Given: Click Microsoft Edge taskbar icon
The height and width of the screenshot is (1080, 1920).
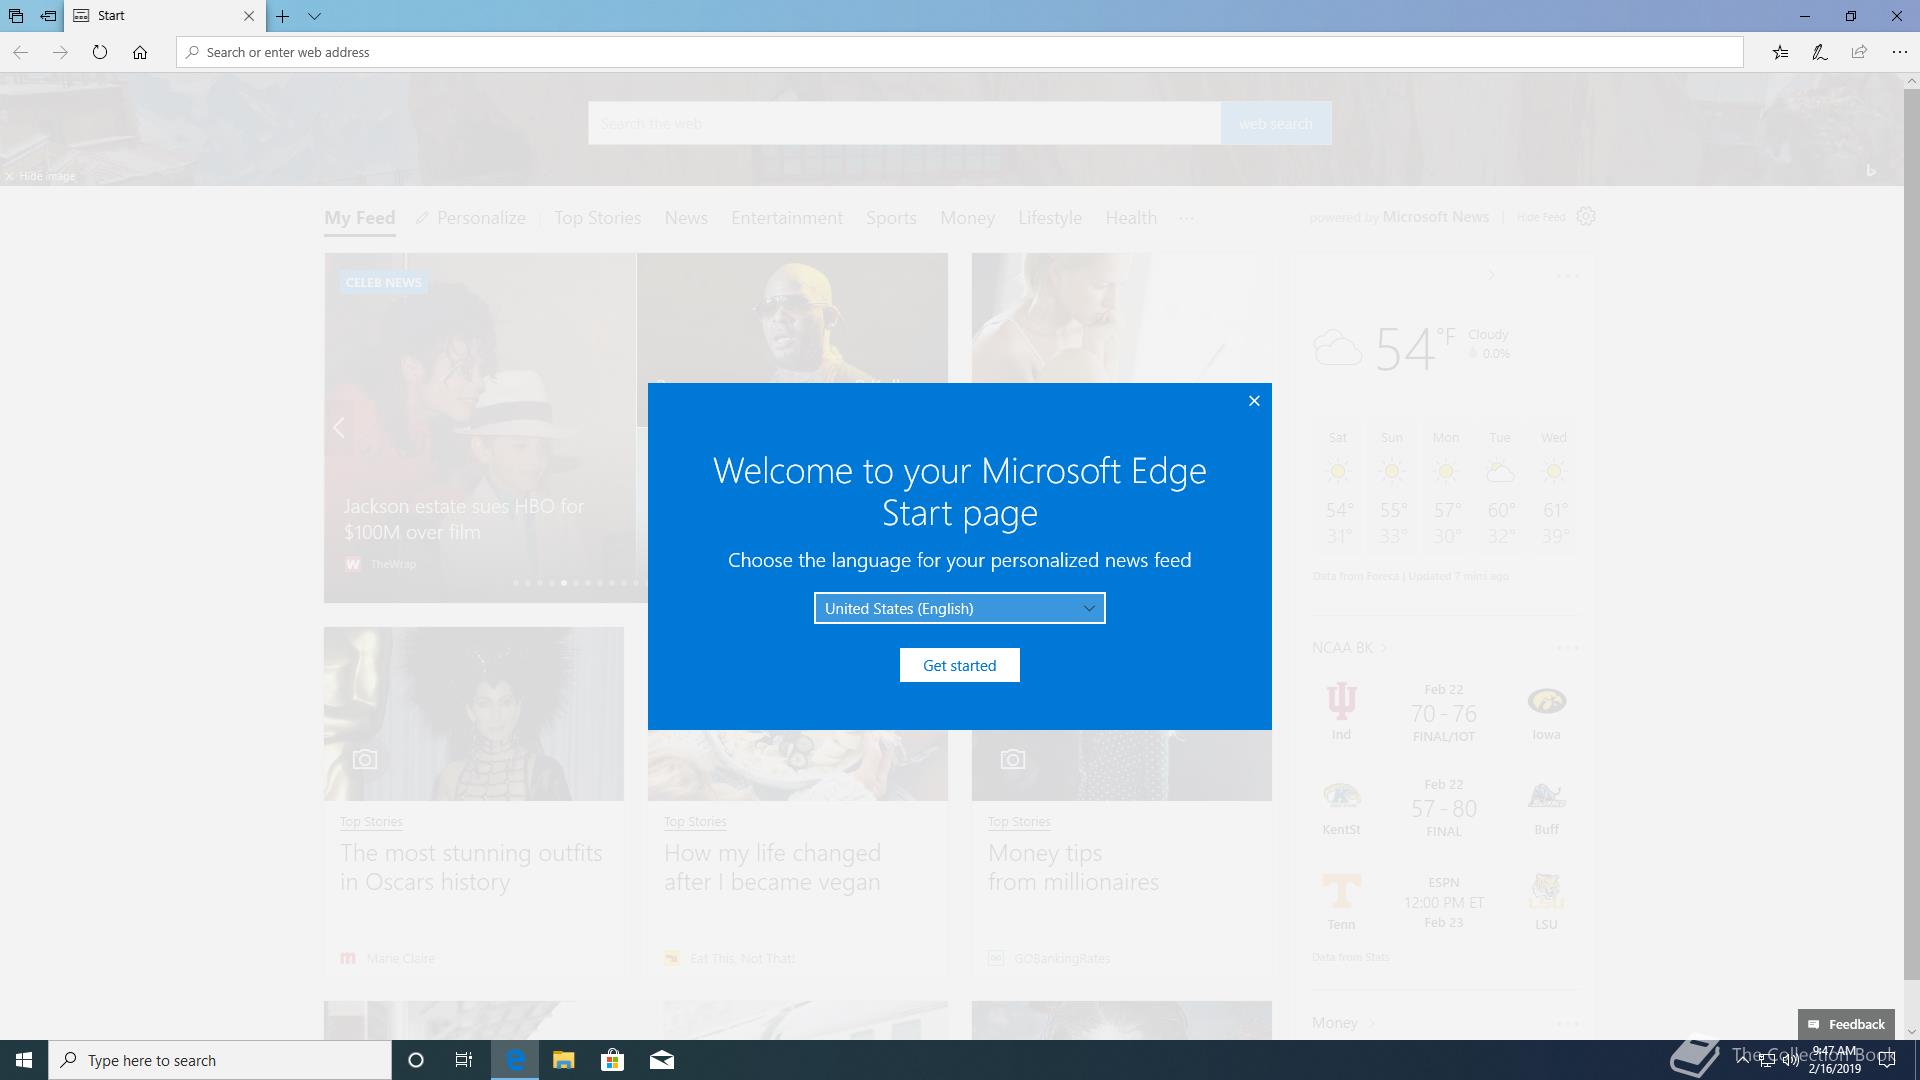Looking at the screenshot, I should coord(515,1060).
